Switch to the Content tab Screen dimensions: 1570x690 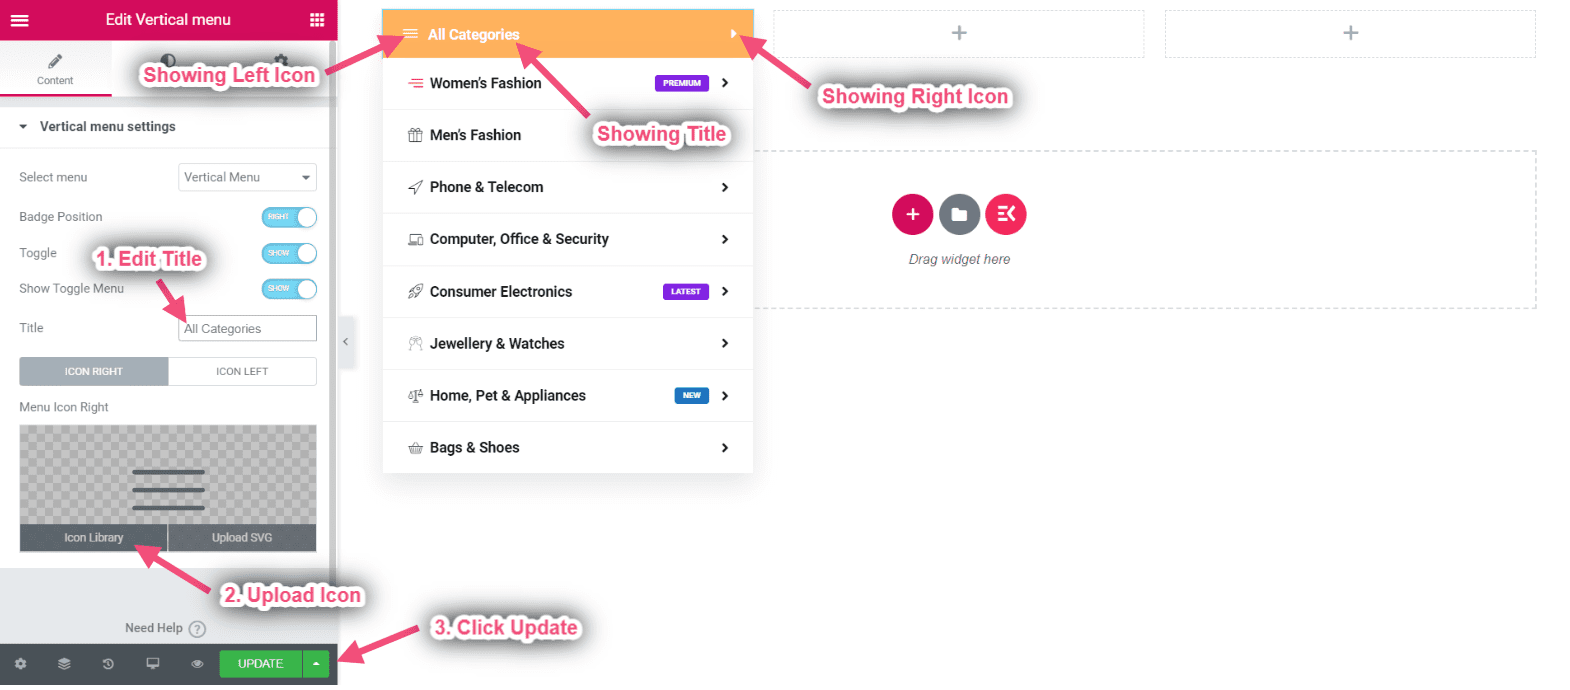[55, 69]
